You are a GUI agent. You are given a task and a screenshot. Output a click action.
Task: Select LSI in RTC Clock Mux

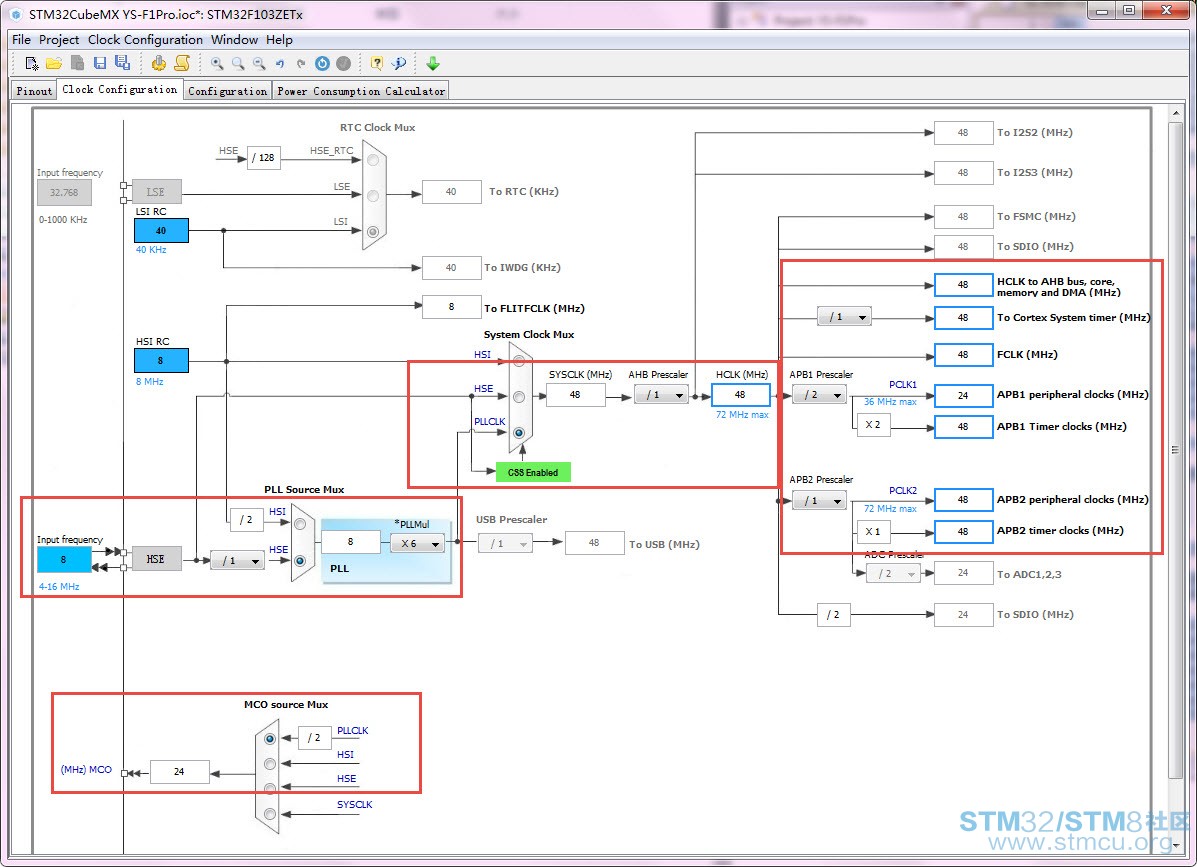(373, 231)
